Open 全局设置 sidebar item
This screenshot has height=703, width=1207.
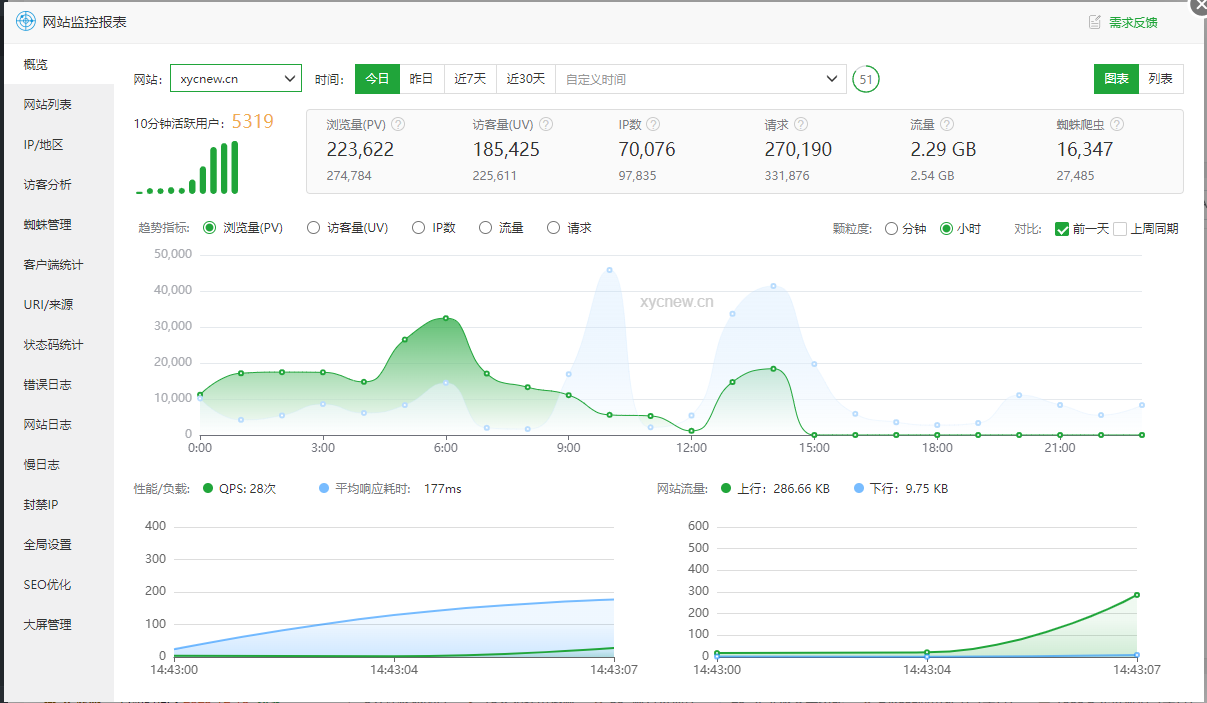click(58, 544)
